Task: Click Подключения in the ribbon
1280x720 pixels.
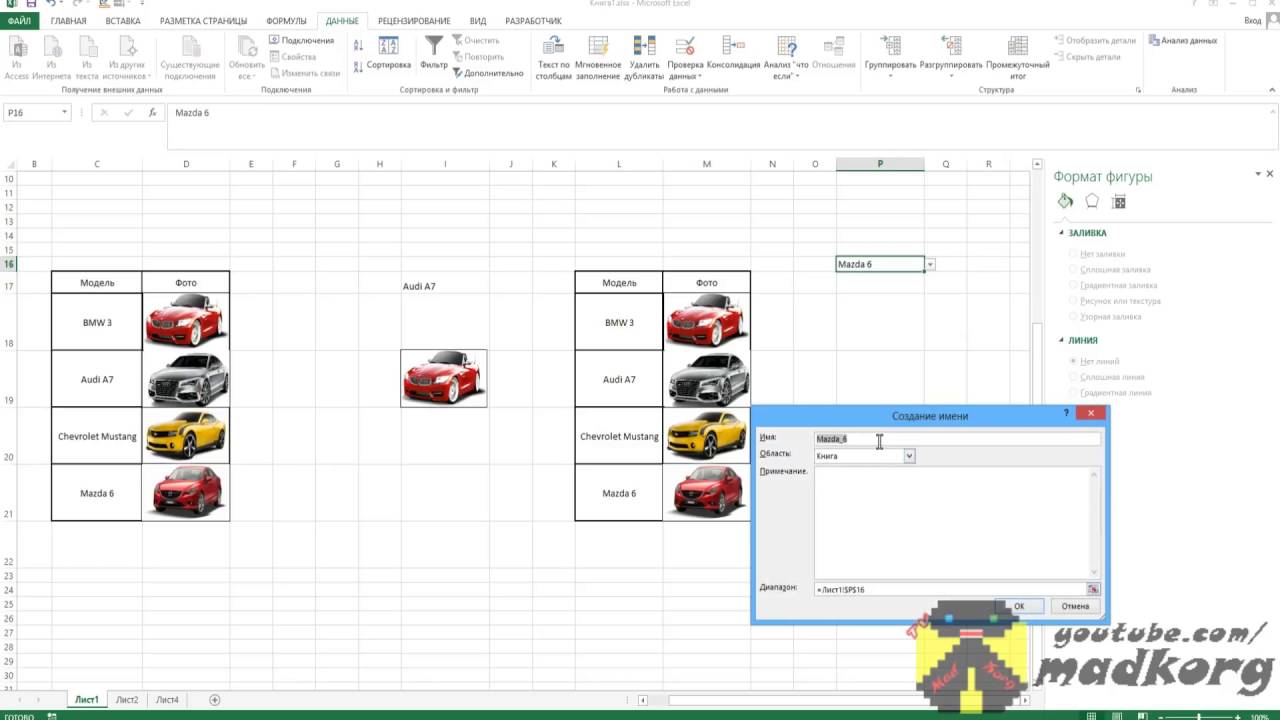Action: 301,40
